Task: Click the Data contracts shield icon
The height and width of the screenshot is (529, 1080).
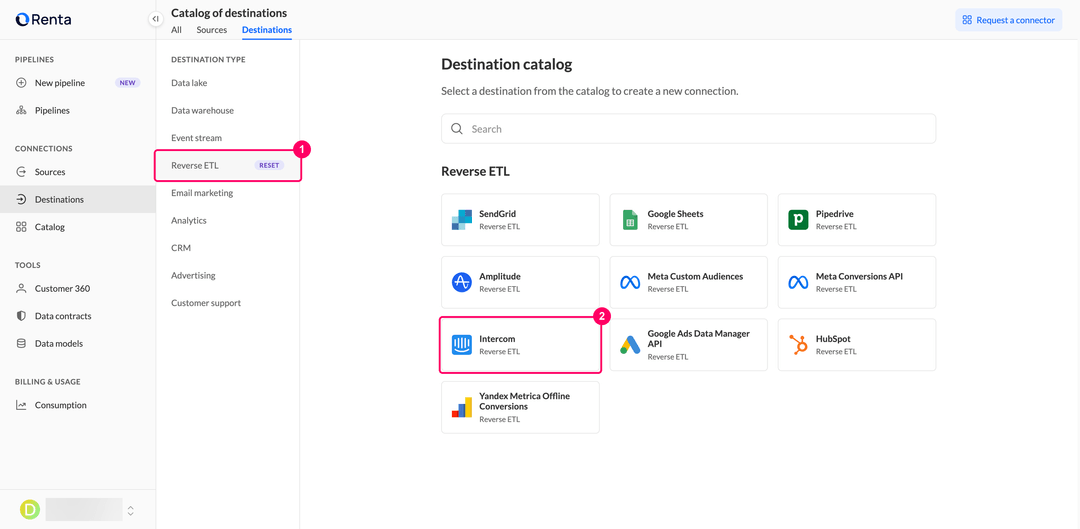Action: [21, 316]
